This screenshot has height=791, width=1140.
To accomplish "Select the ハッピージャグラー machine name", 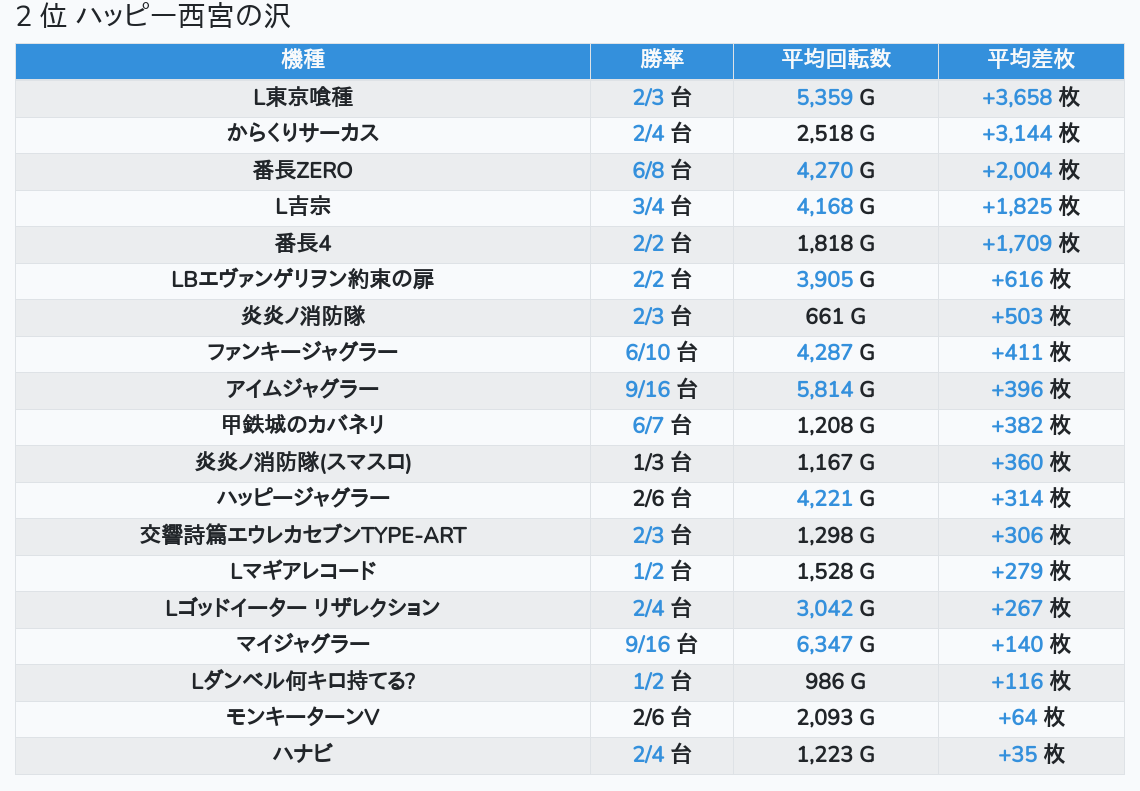I will [x=302, y=499].
